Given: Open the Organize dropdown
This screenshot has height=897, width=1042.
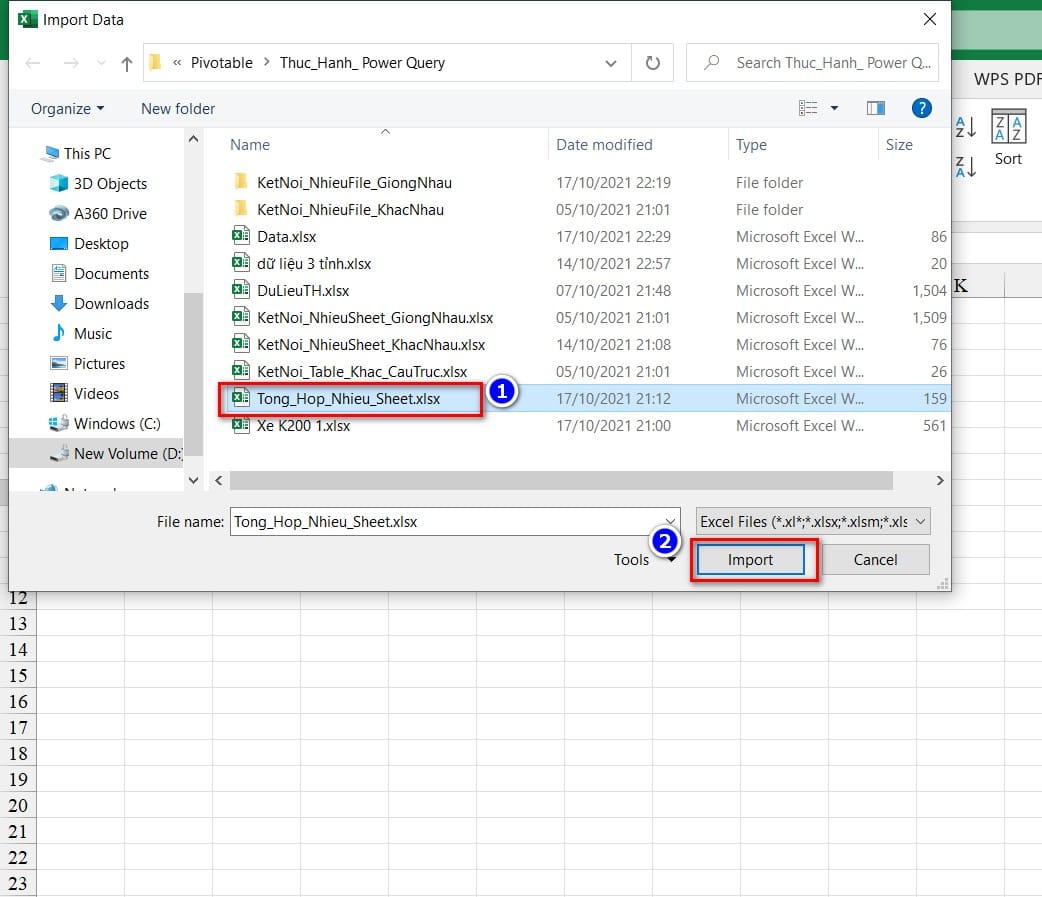Looking at the screenshot, I should [61, 108].
